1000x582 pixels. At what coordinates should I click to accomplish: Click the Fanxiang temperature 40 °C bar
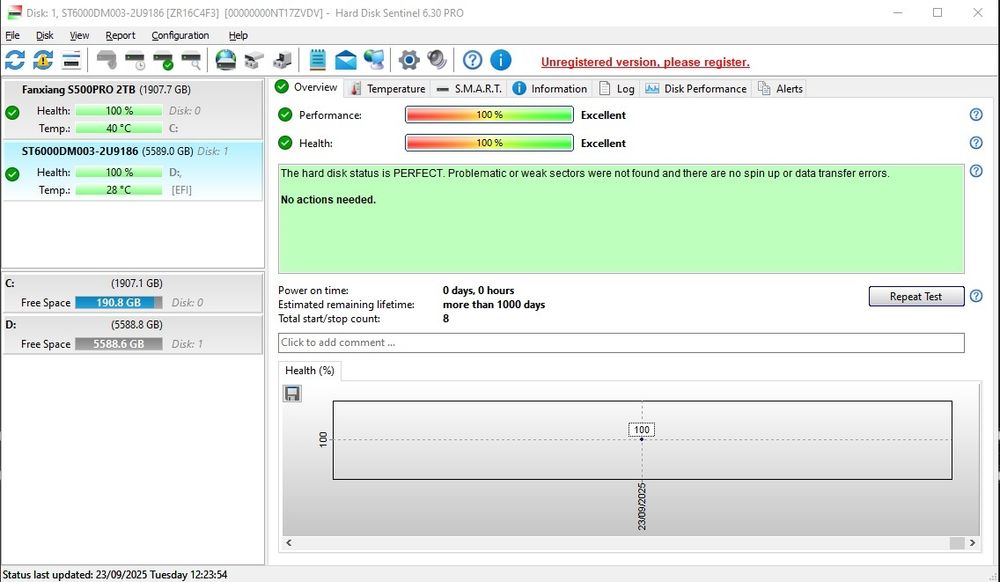click(x=119, y=128)
